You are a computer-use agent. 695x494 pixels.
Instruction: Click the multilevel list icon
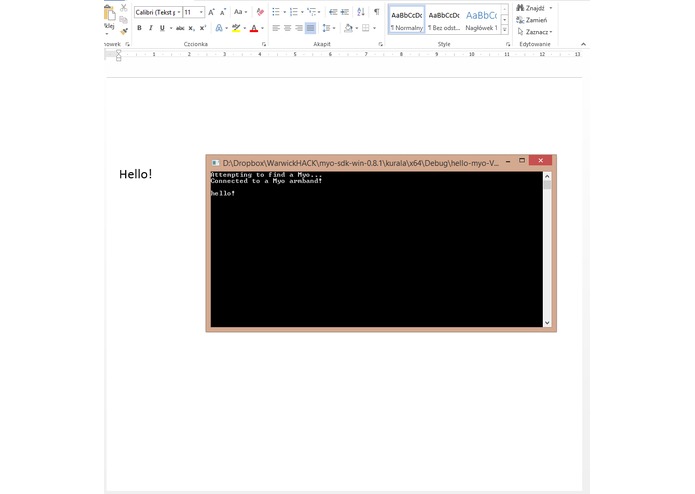coord(312,12)
